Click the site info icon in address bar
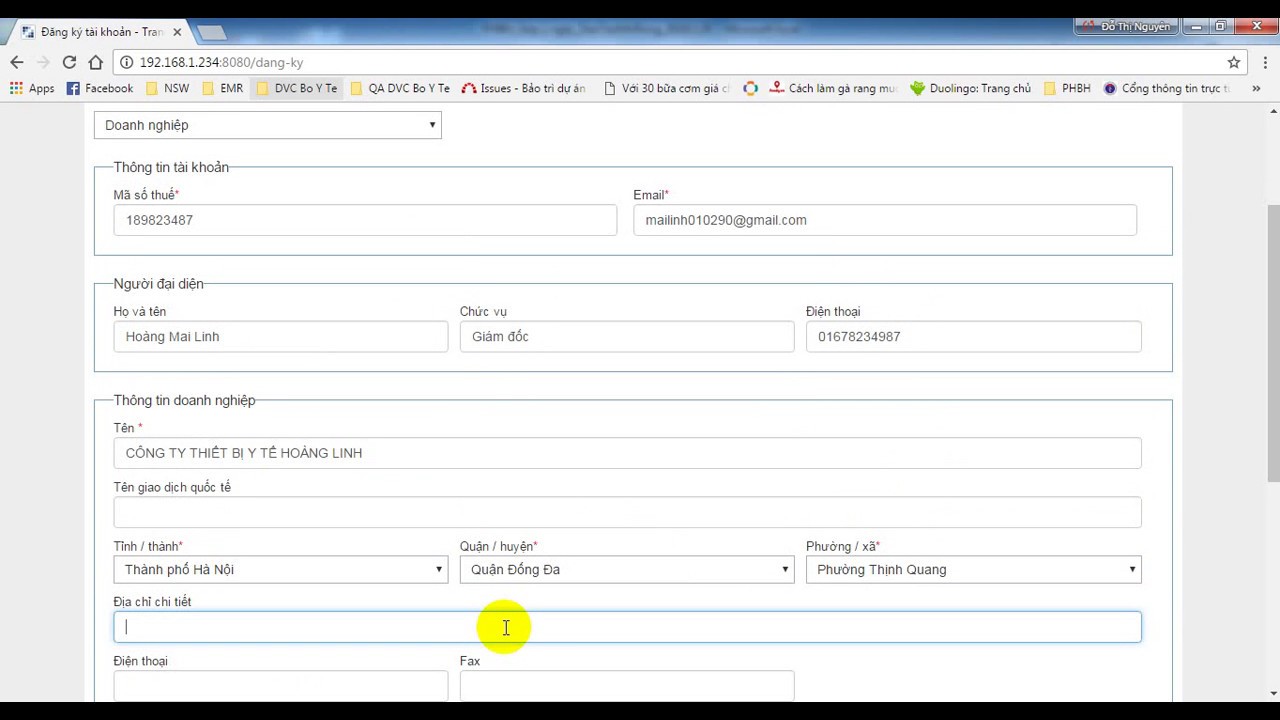Image resolution: width=1280 pixels, height=720 pixels. pos(127,62)
